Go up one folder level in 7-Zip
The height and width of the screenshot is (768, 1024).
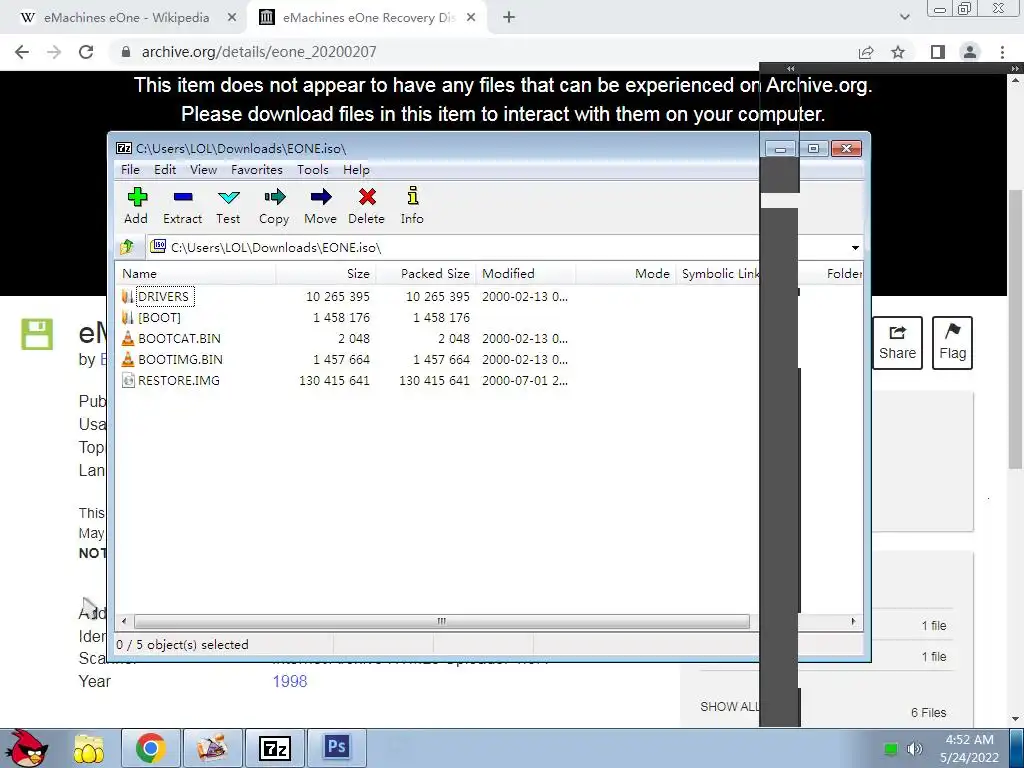(x=127, y=247)
